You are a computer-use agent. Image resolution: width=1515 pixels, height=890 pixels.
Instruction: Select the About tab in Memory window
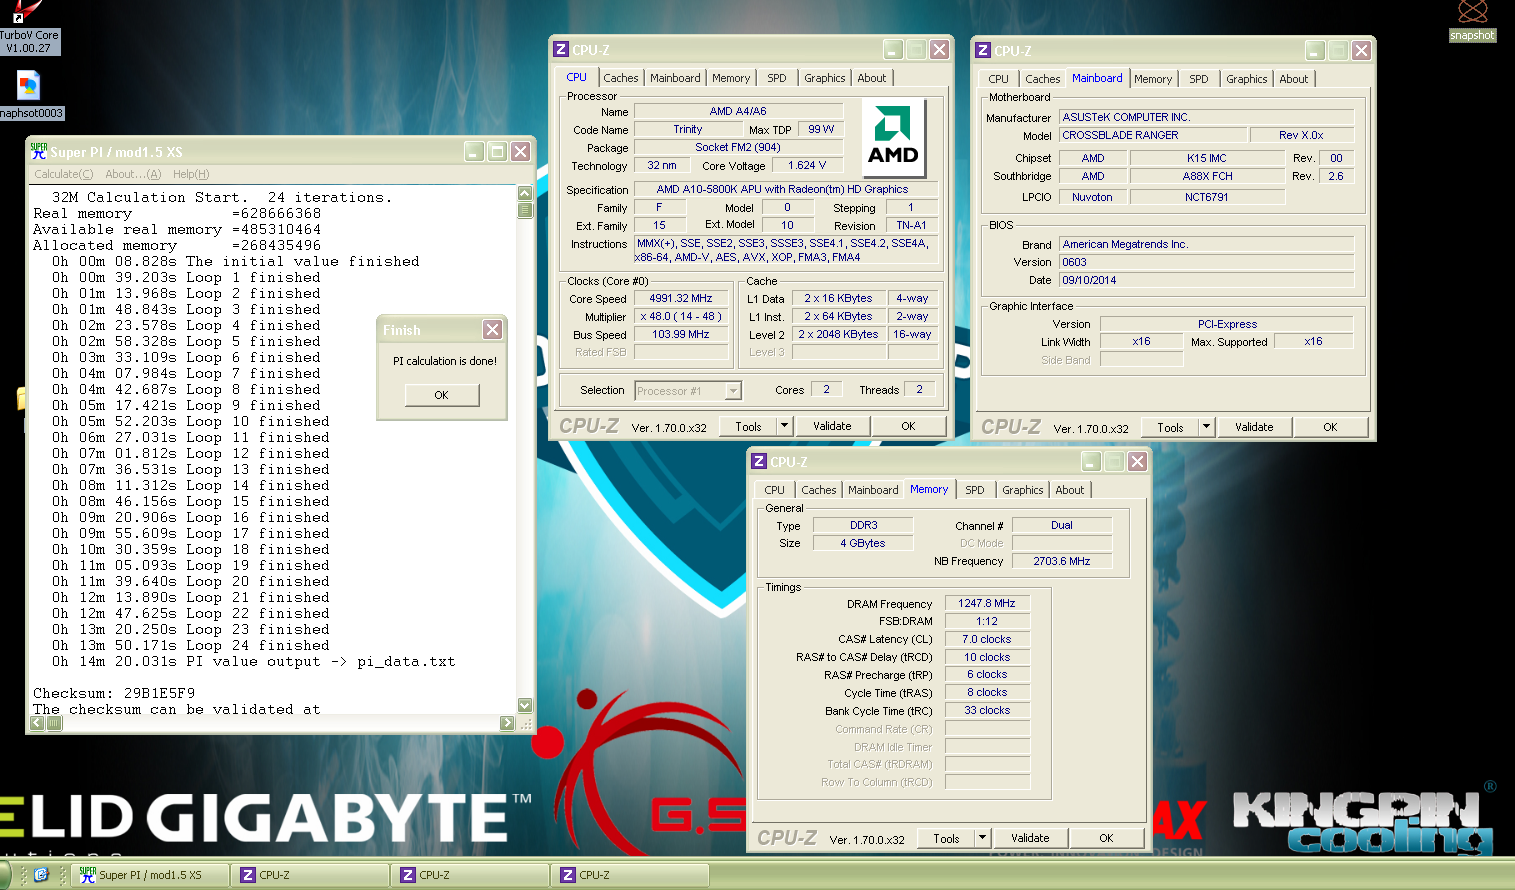click(x=1070, y=490)
